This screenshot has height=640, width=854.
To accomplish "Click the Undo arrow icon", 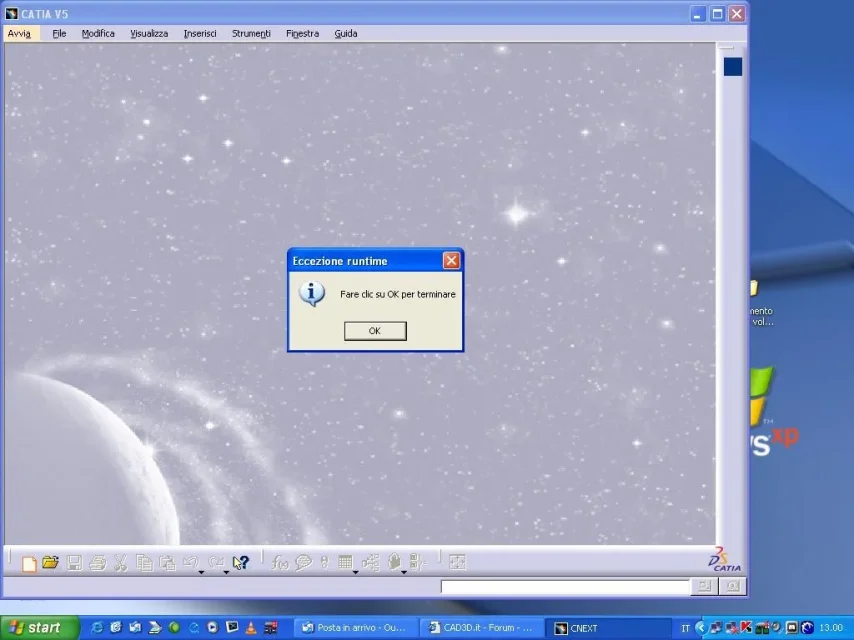I will pos(190,562).
